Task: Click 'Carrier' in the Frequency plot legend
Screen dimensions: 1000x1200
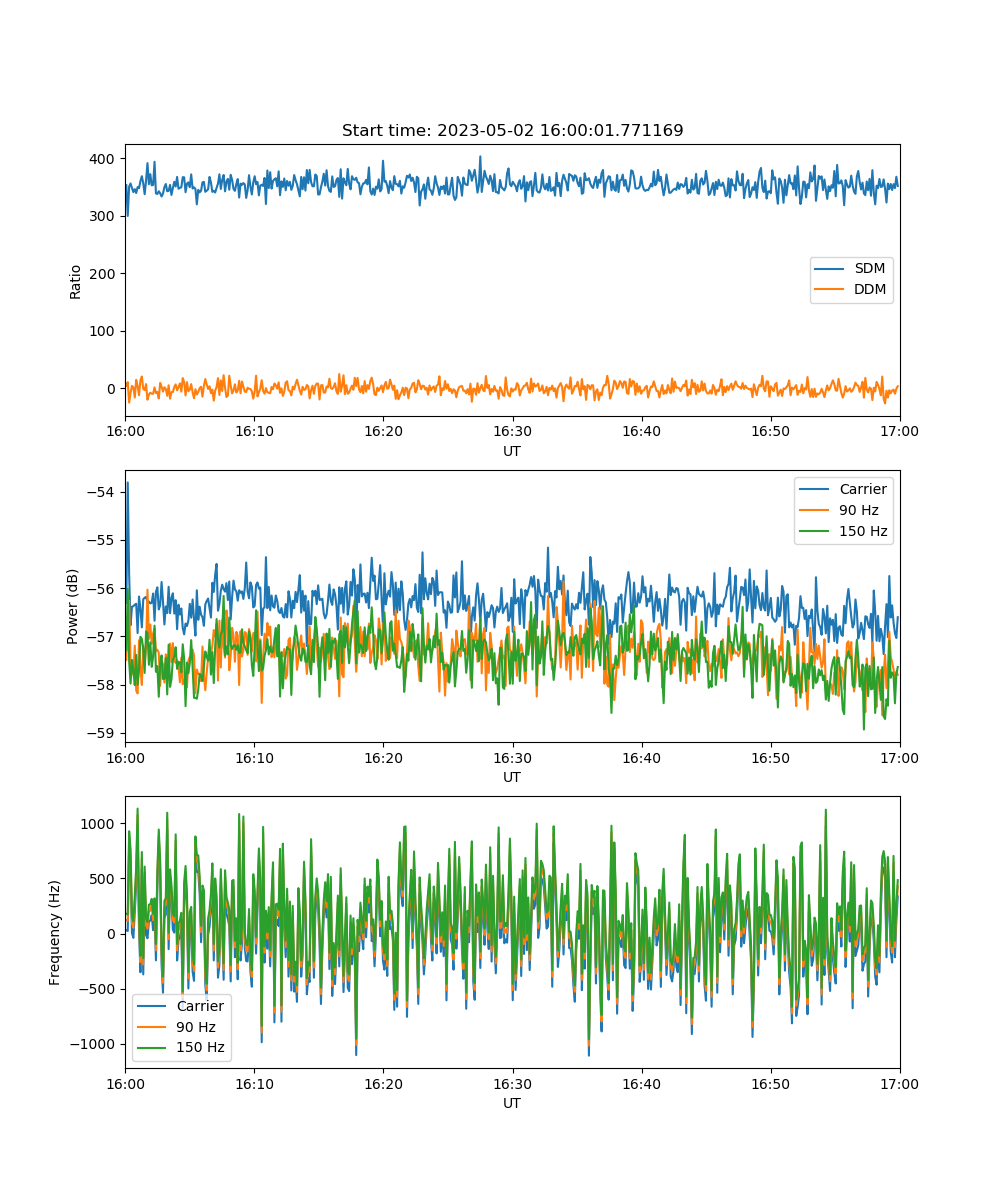Action: click(200, 1006)
